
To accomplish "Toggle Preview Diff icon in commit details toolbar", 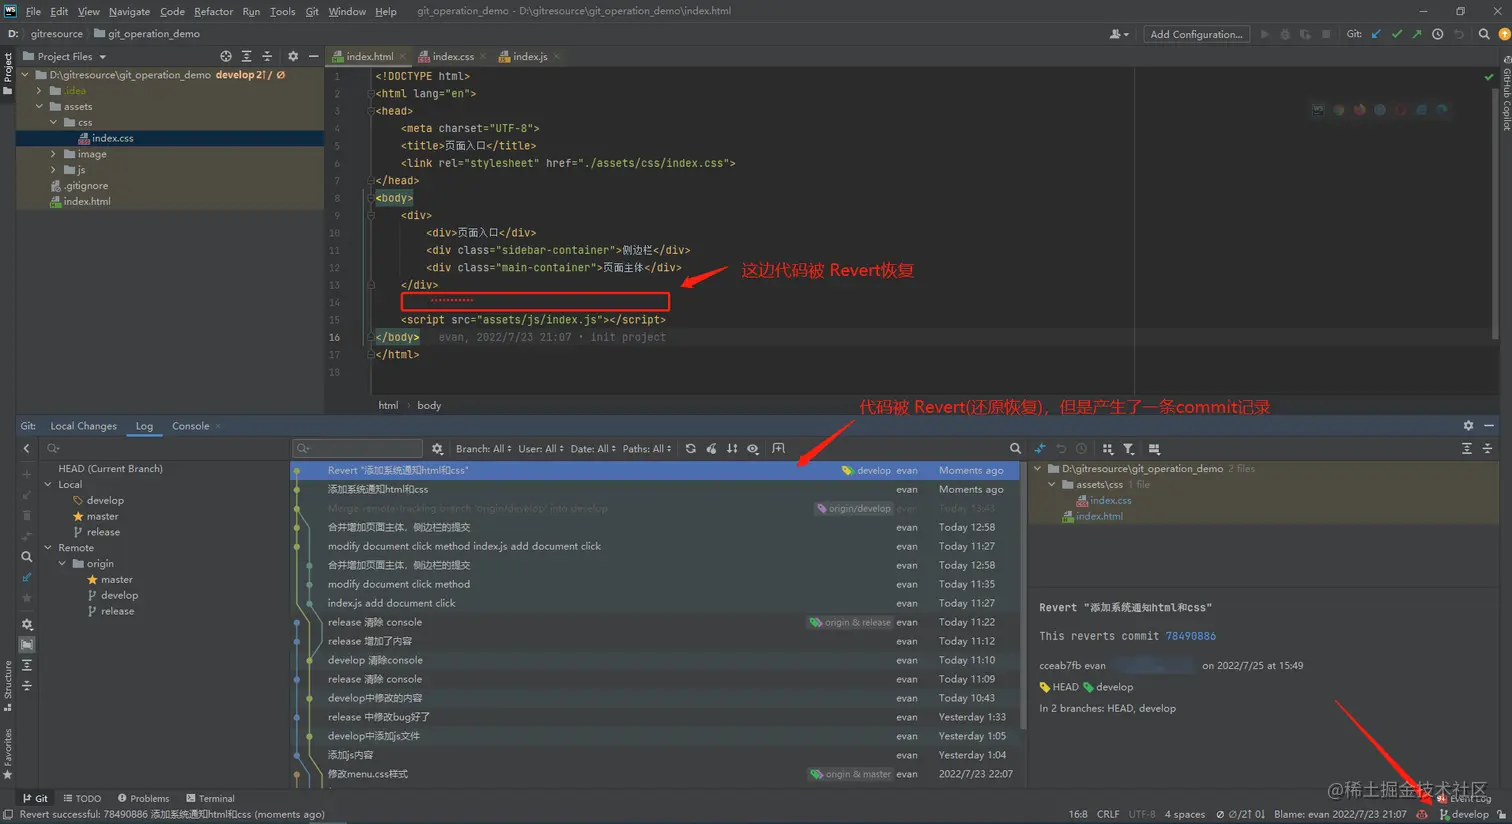I will point(1154,449).
